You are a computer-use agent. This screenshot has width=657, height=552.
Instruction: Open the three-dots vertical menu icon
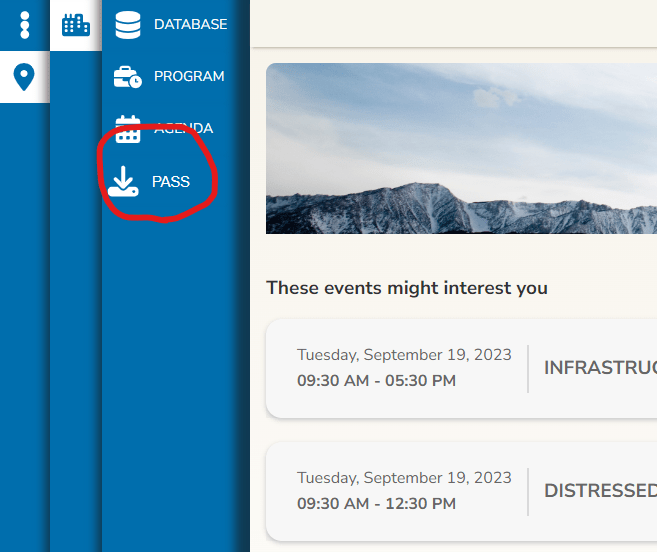25,25
